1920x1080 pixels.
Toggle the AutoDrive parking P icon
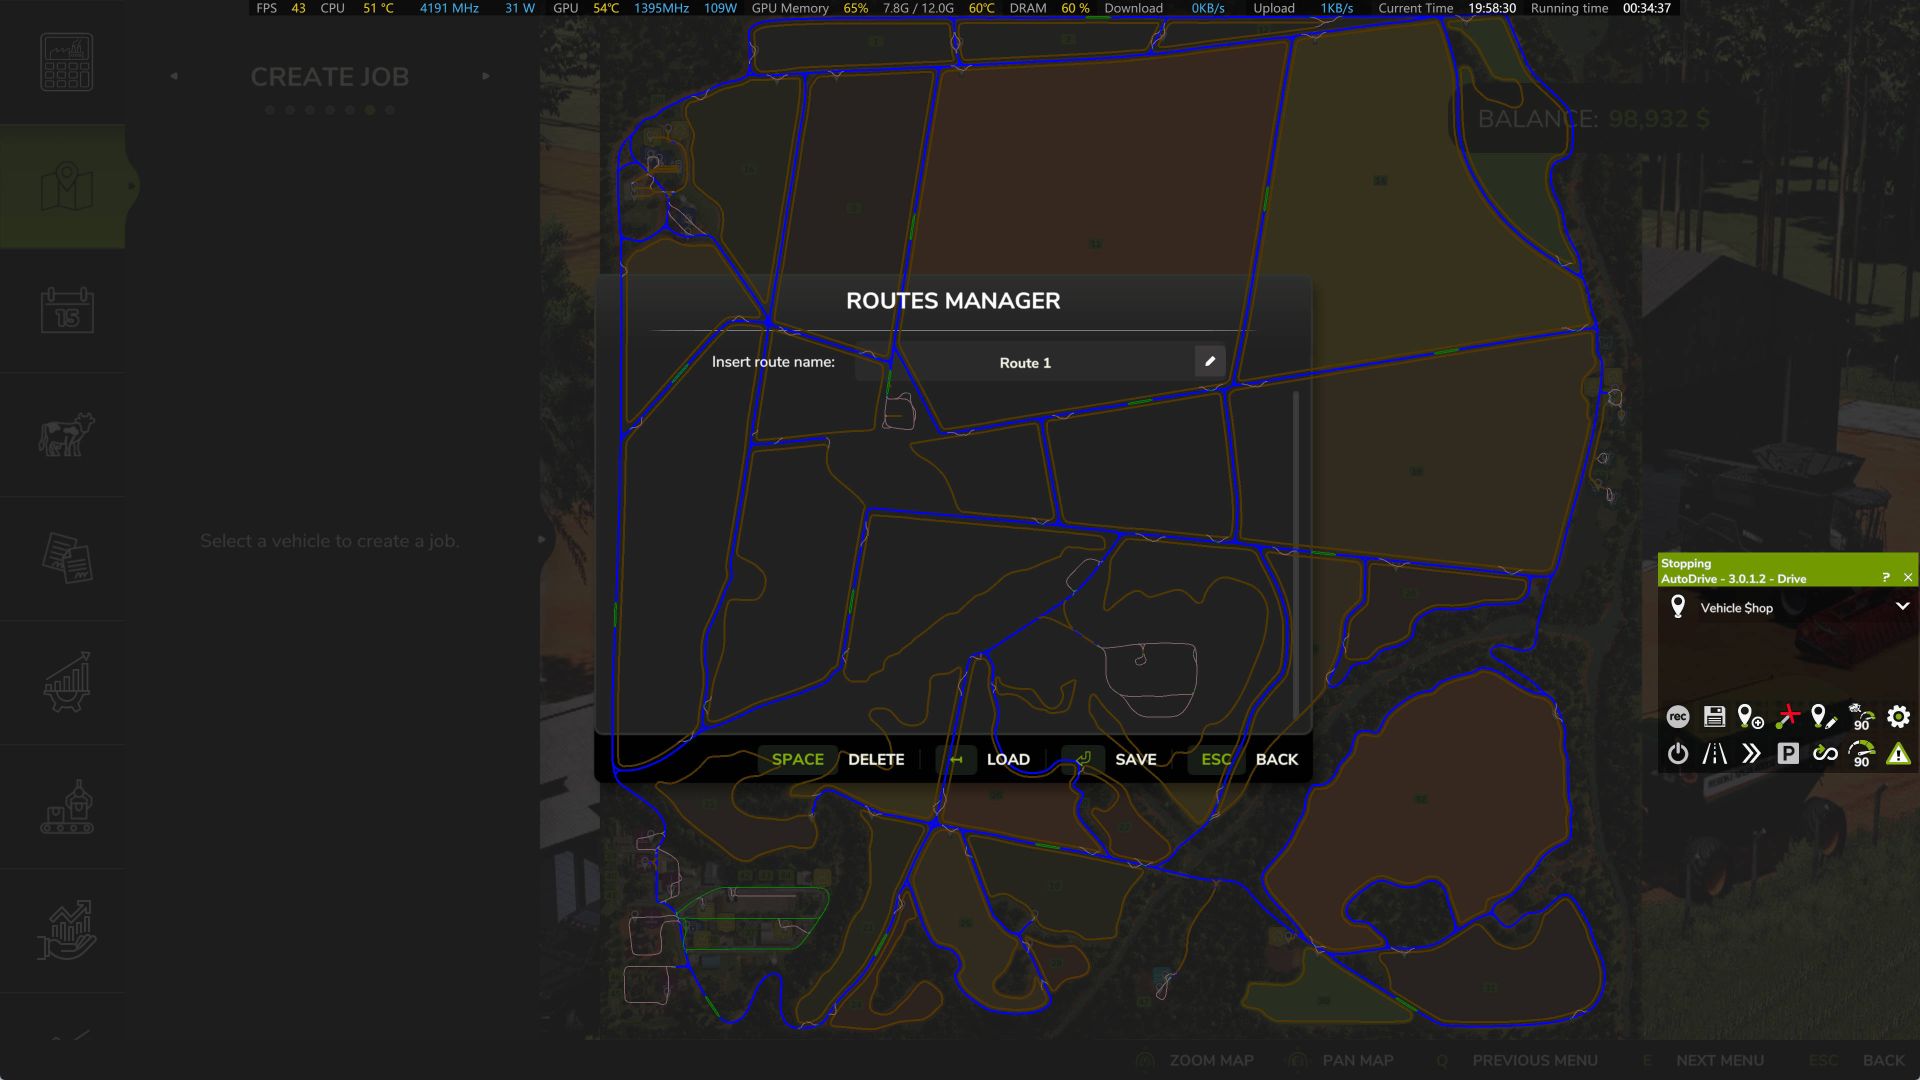pyautogui.click(x=1788, y=753)
